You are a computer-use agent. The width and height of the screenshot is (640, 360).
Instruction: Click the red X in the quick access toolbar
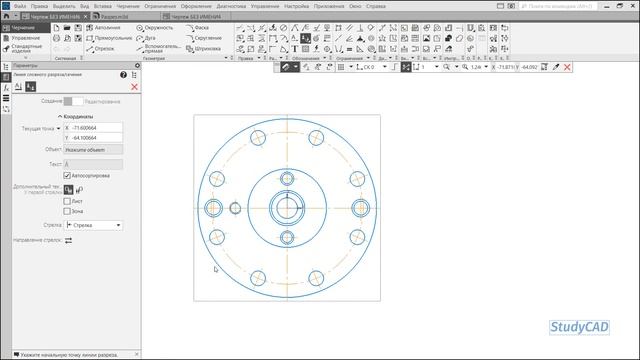tap(567, 67)
